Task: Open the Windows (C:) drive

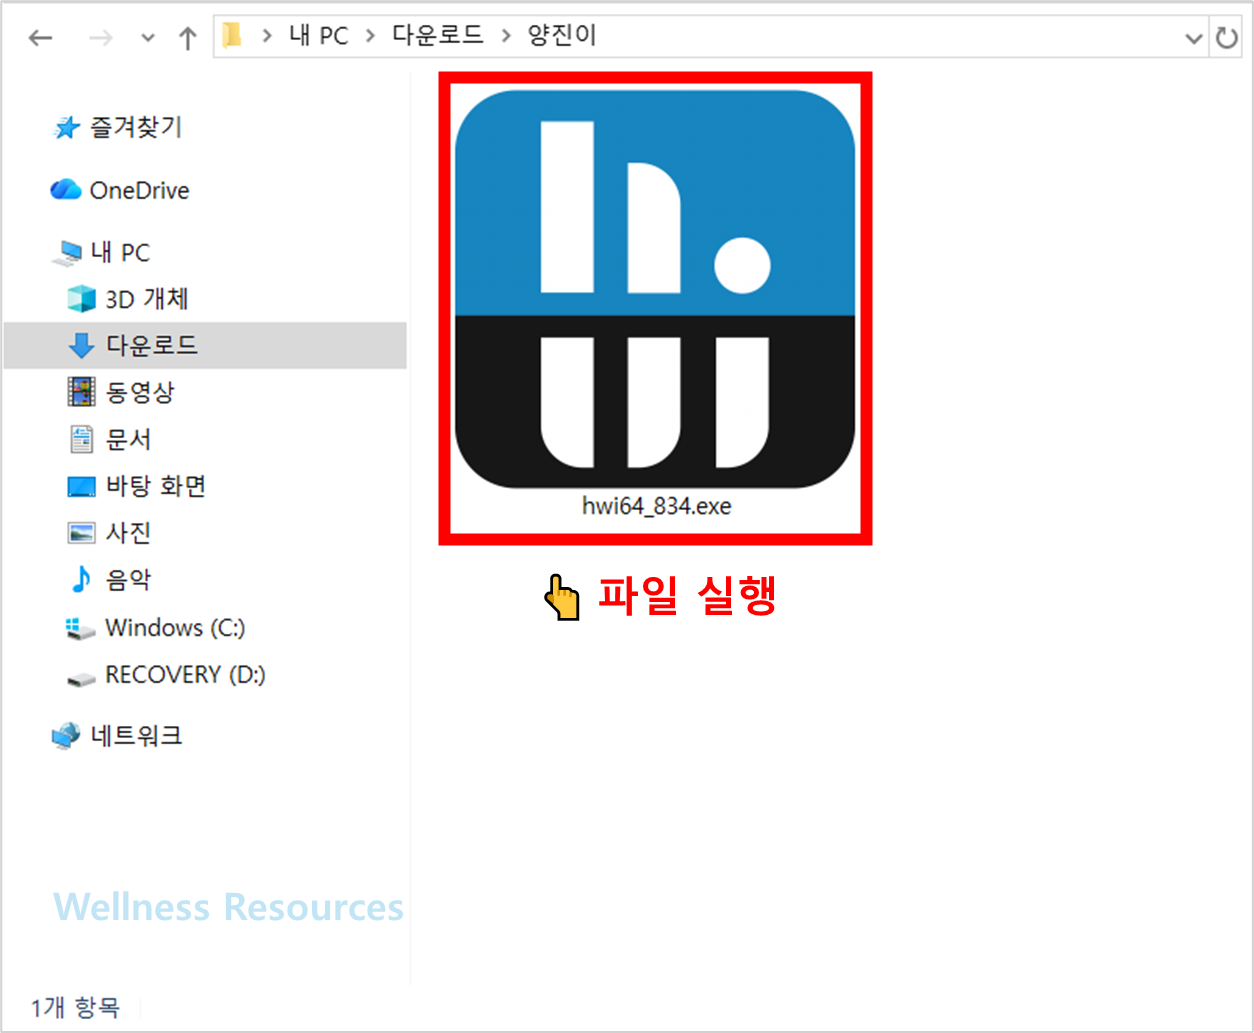Action: coord(175,628)
